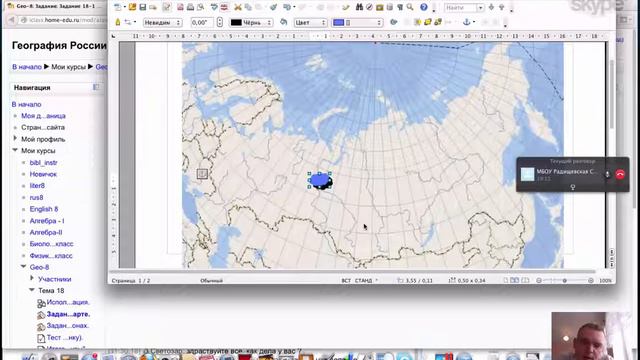
Task: Click the Export as PDF icon
Action: [180, 7]
